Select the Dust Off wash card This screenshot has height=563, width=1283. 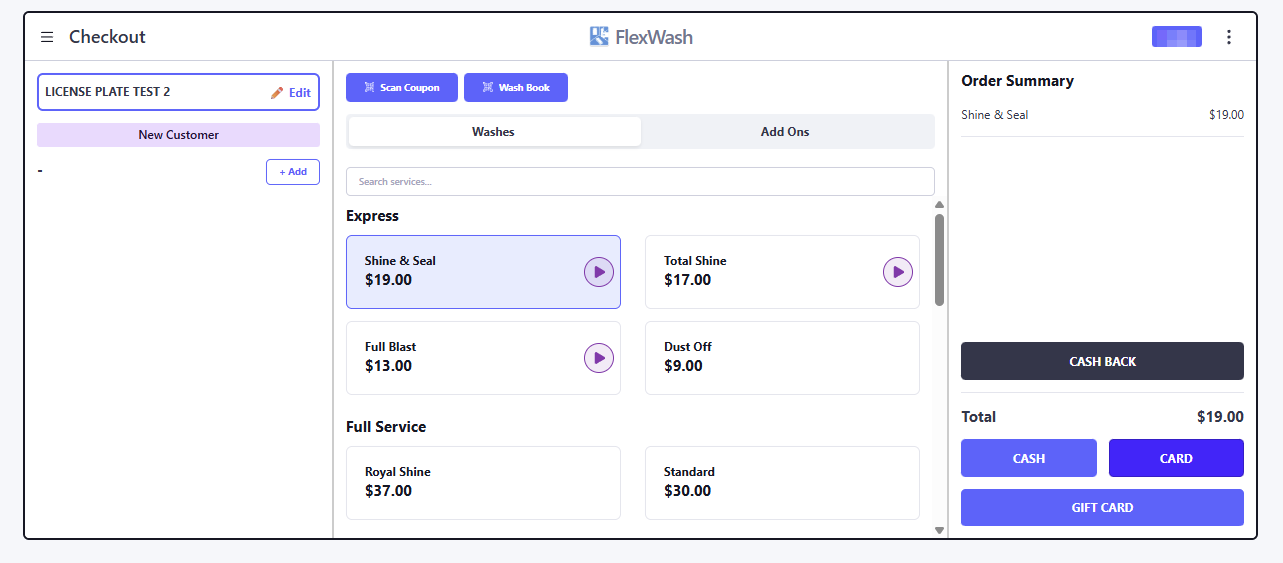[782, 358]
